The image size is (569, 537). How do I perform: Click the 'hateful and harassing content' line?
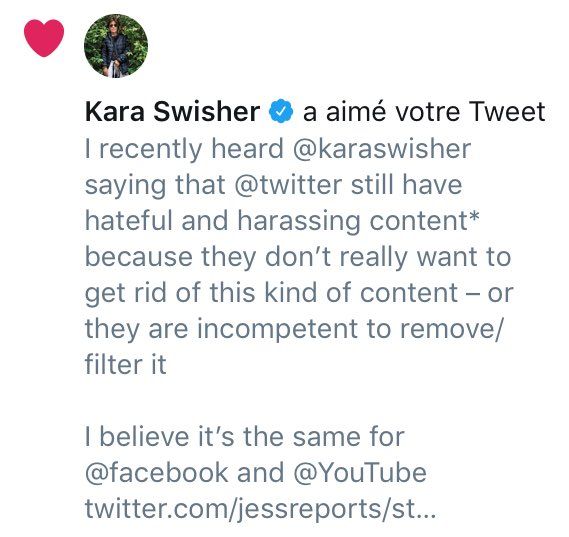(282, 221)
